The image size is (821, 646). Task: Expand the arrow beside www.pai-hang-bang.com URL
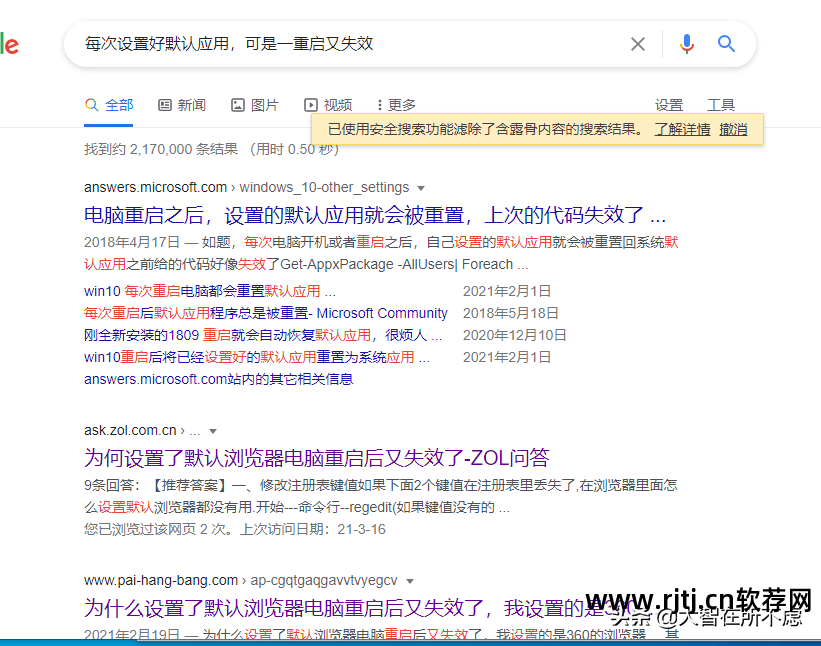tap(410, 581)
